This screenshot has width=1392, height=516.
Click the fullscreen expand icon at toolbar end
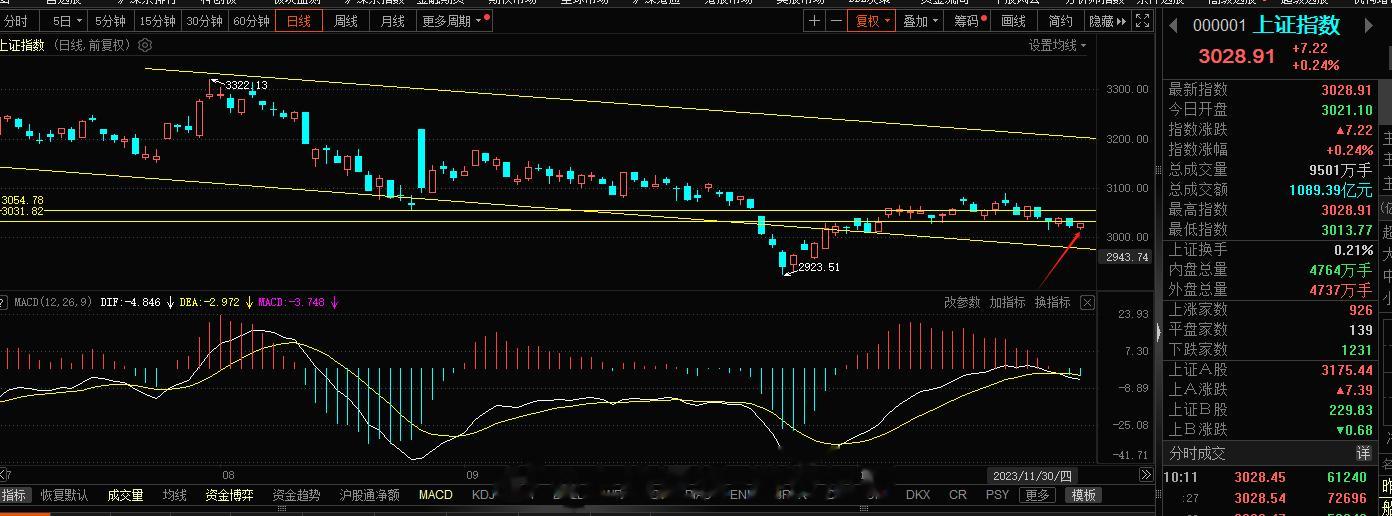(x=1141, y=21)
